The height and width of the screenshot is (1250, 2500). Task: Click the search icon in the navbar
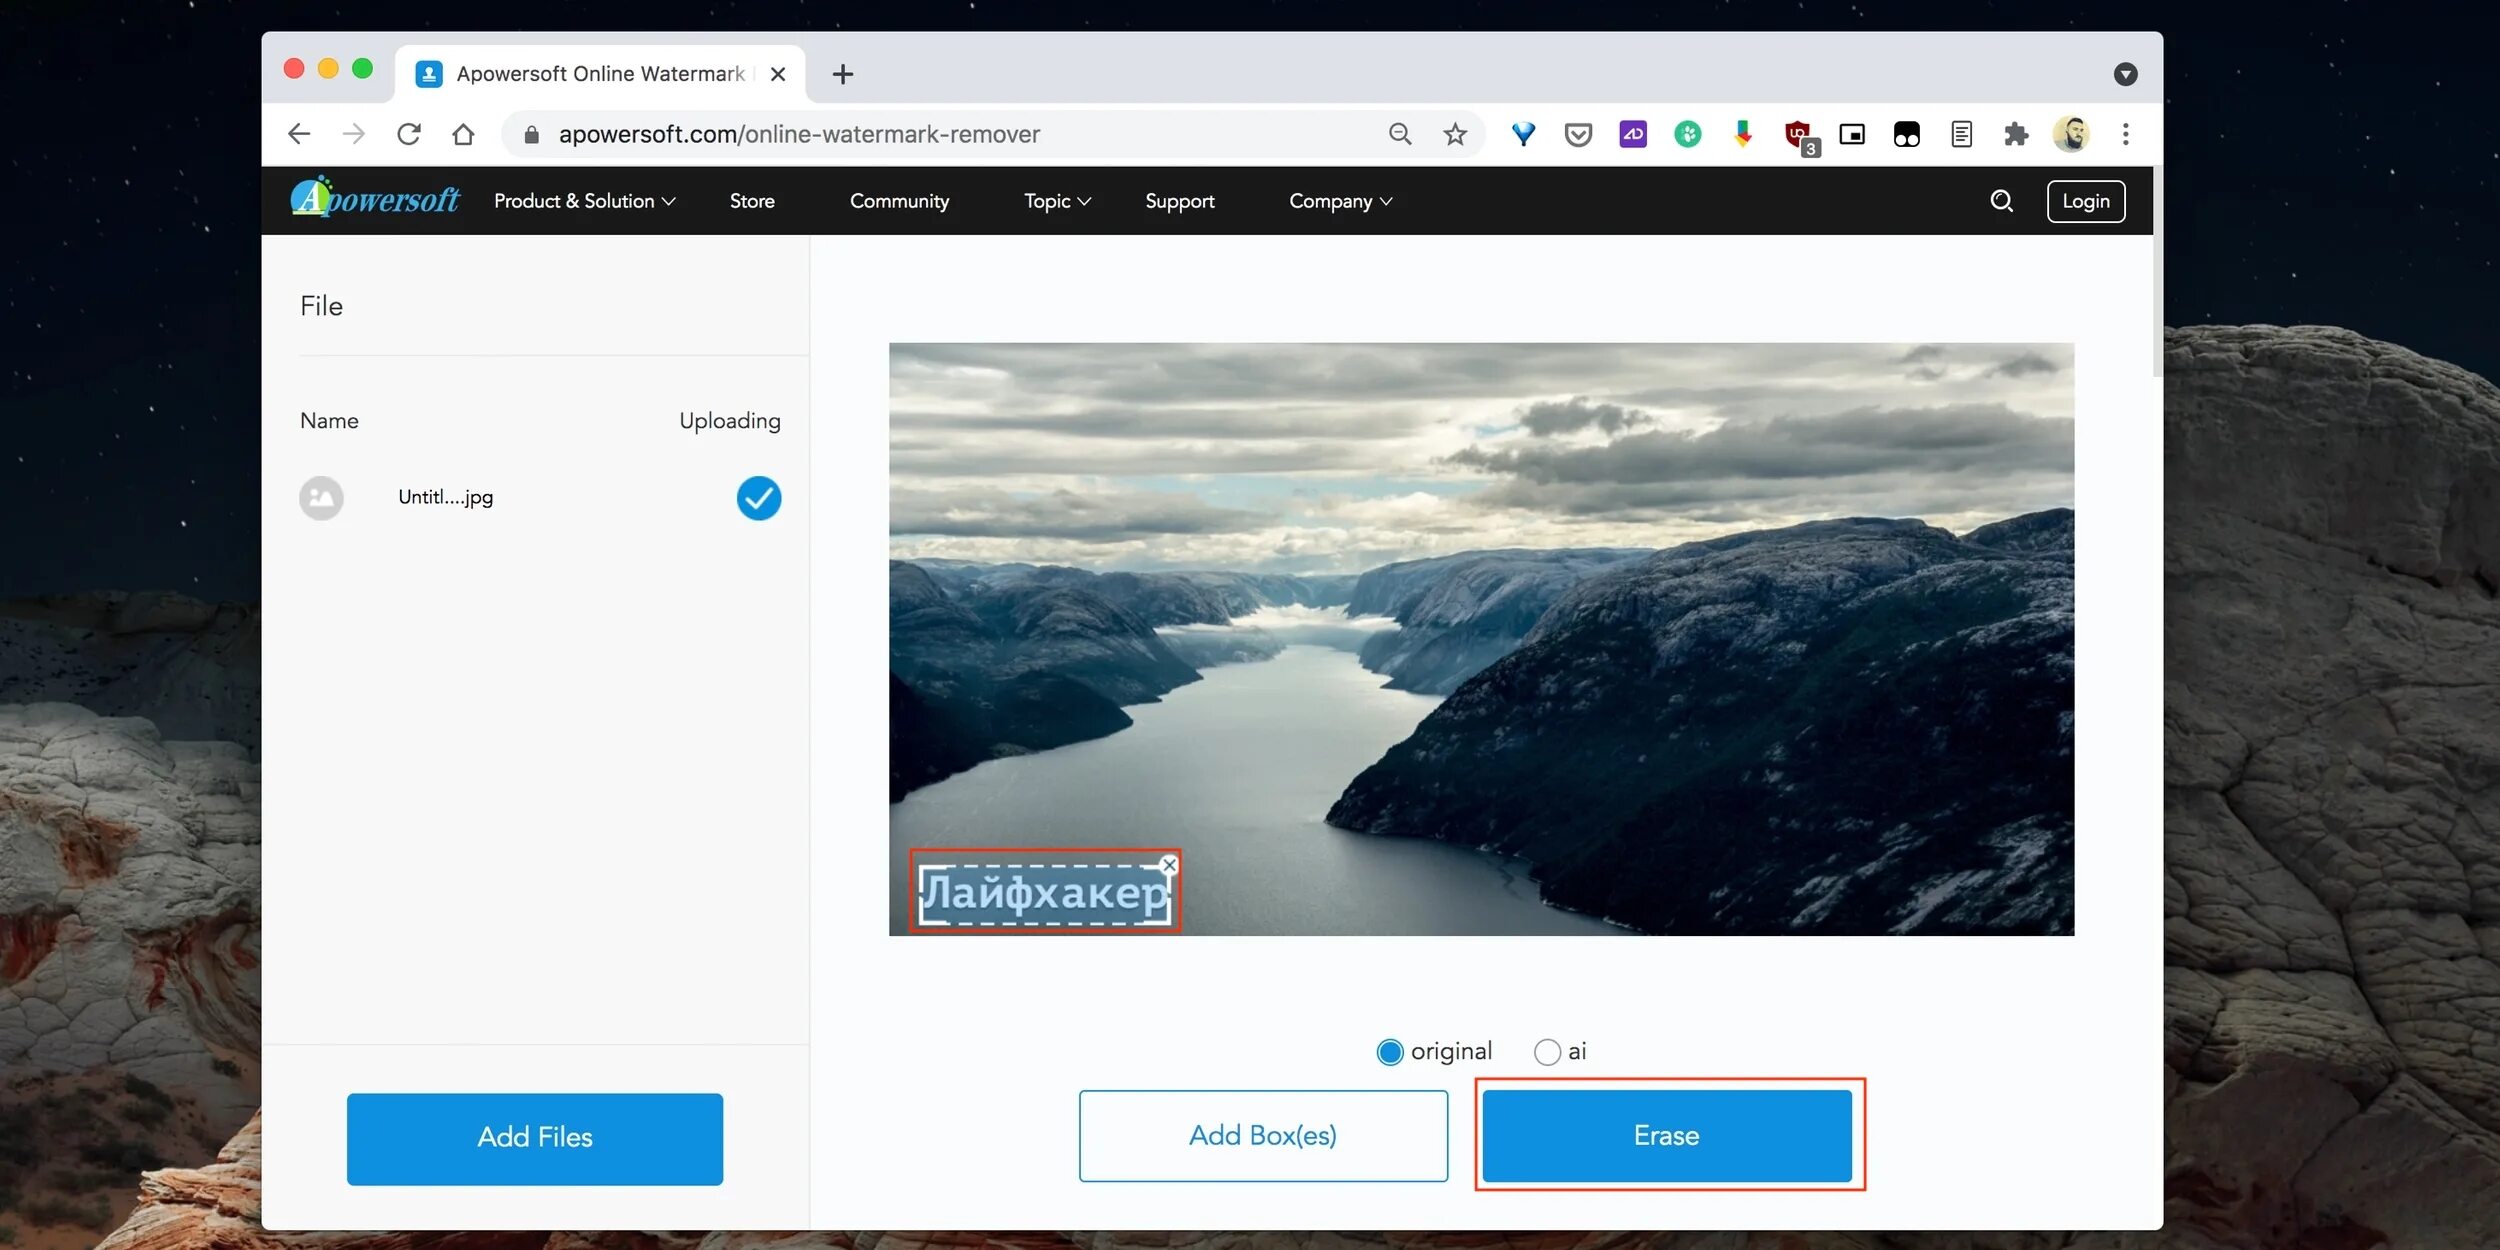pos(1999,199)
